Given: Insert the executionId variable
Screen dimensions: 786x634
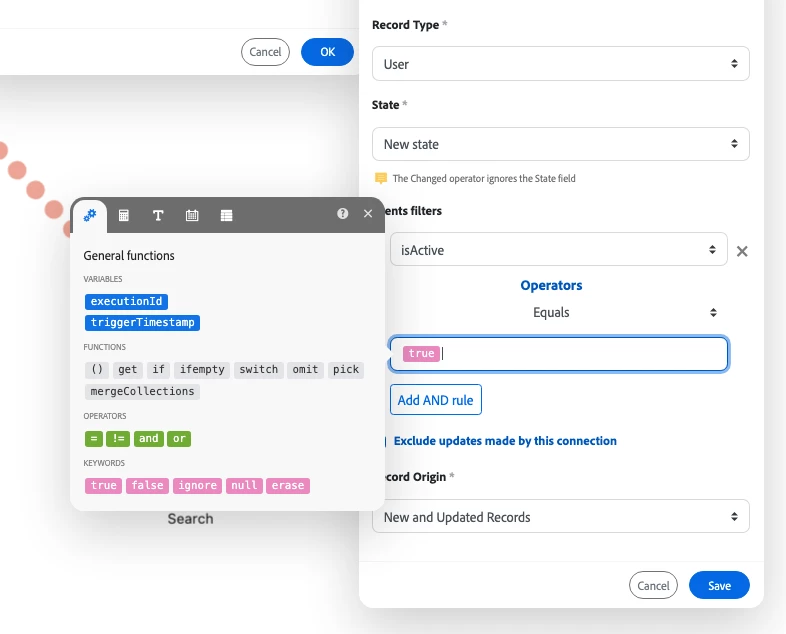Looking at the screenshot, I should coord(126,301).
